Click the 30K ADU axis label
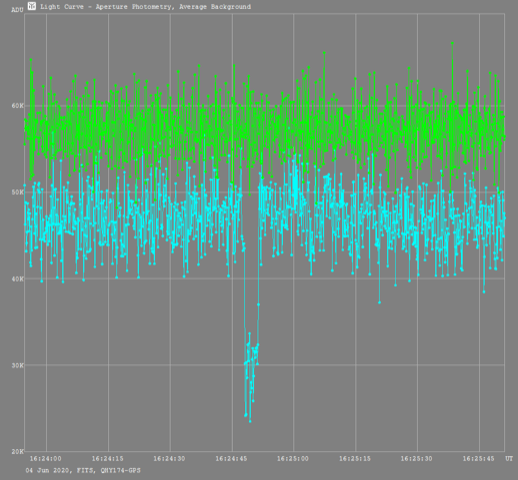Screen dimensions: 518x480 (x=18, y=365)
